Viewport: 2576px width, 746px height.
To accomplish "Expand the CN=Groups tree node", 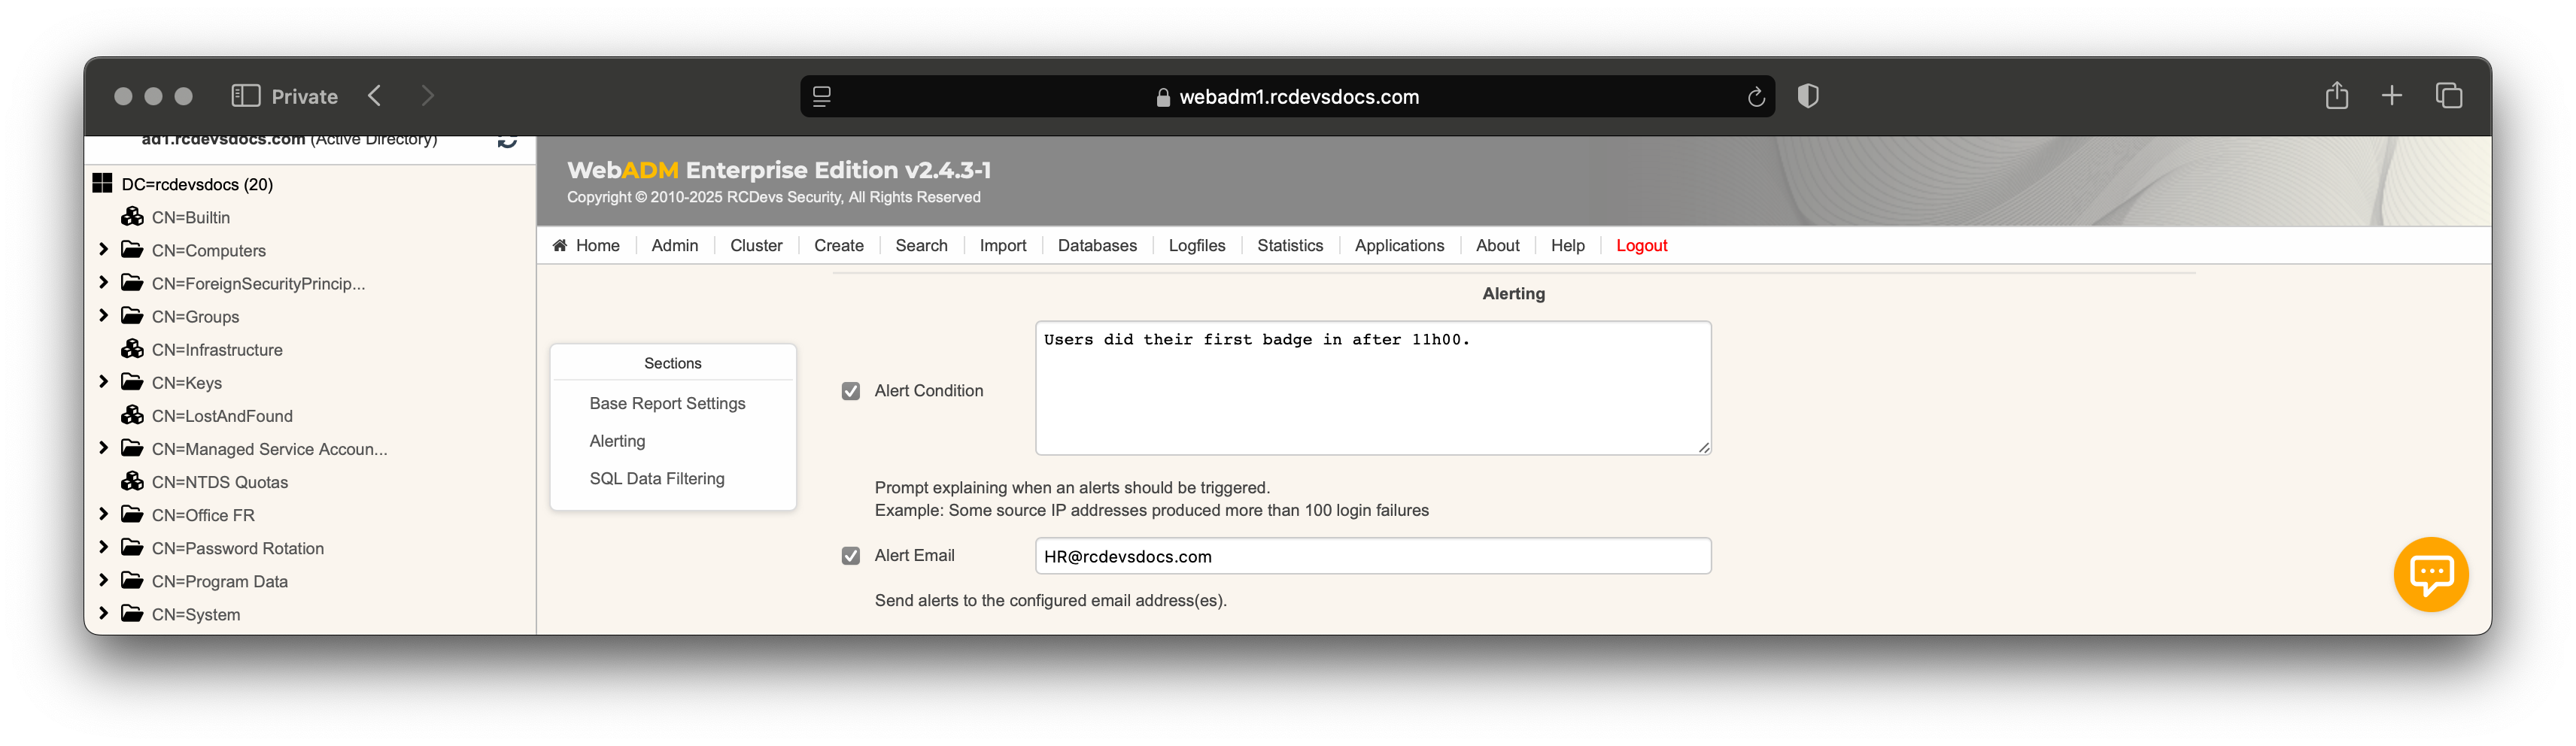I will pyautogui.click(x=103, y=315).
